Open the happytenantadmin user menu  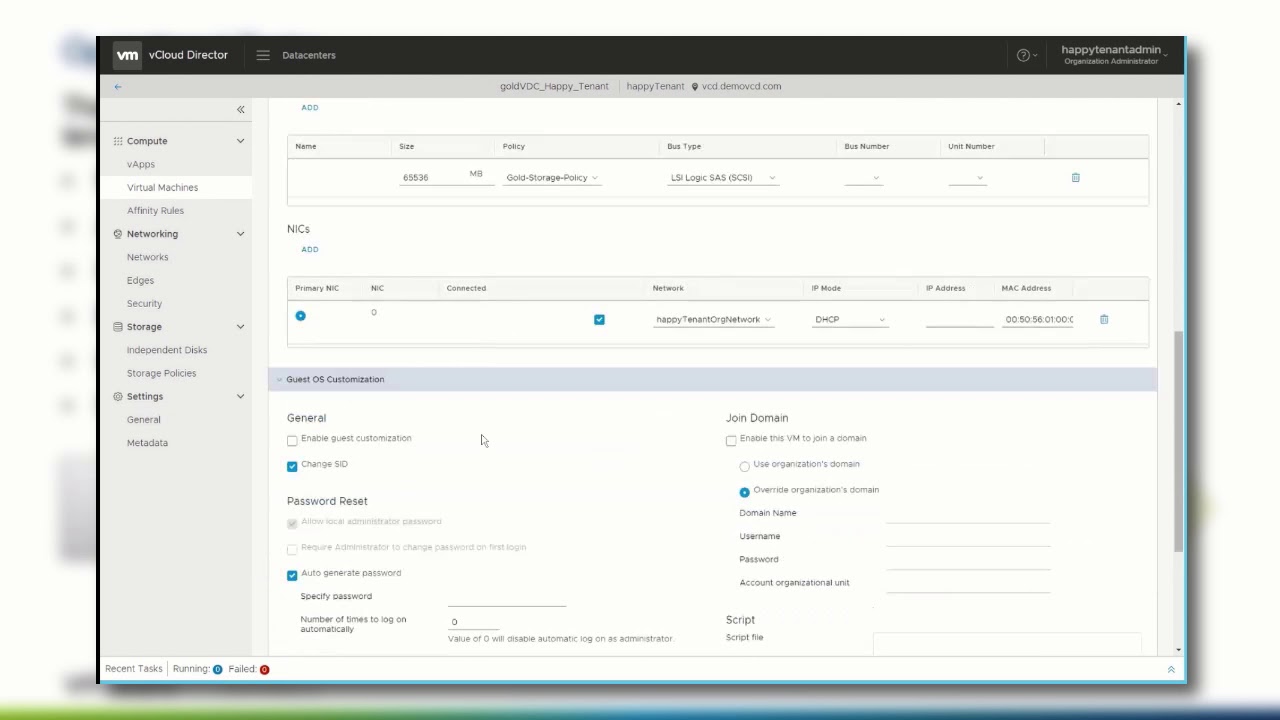[1114, 55]
